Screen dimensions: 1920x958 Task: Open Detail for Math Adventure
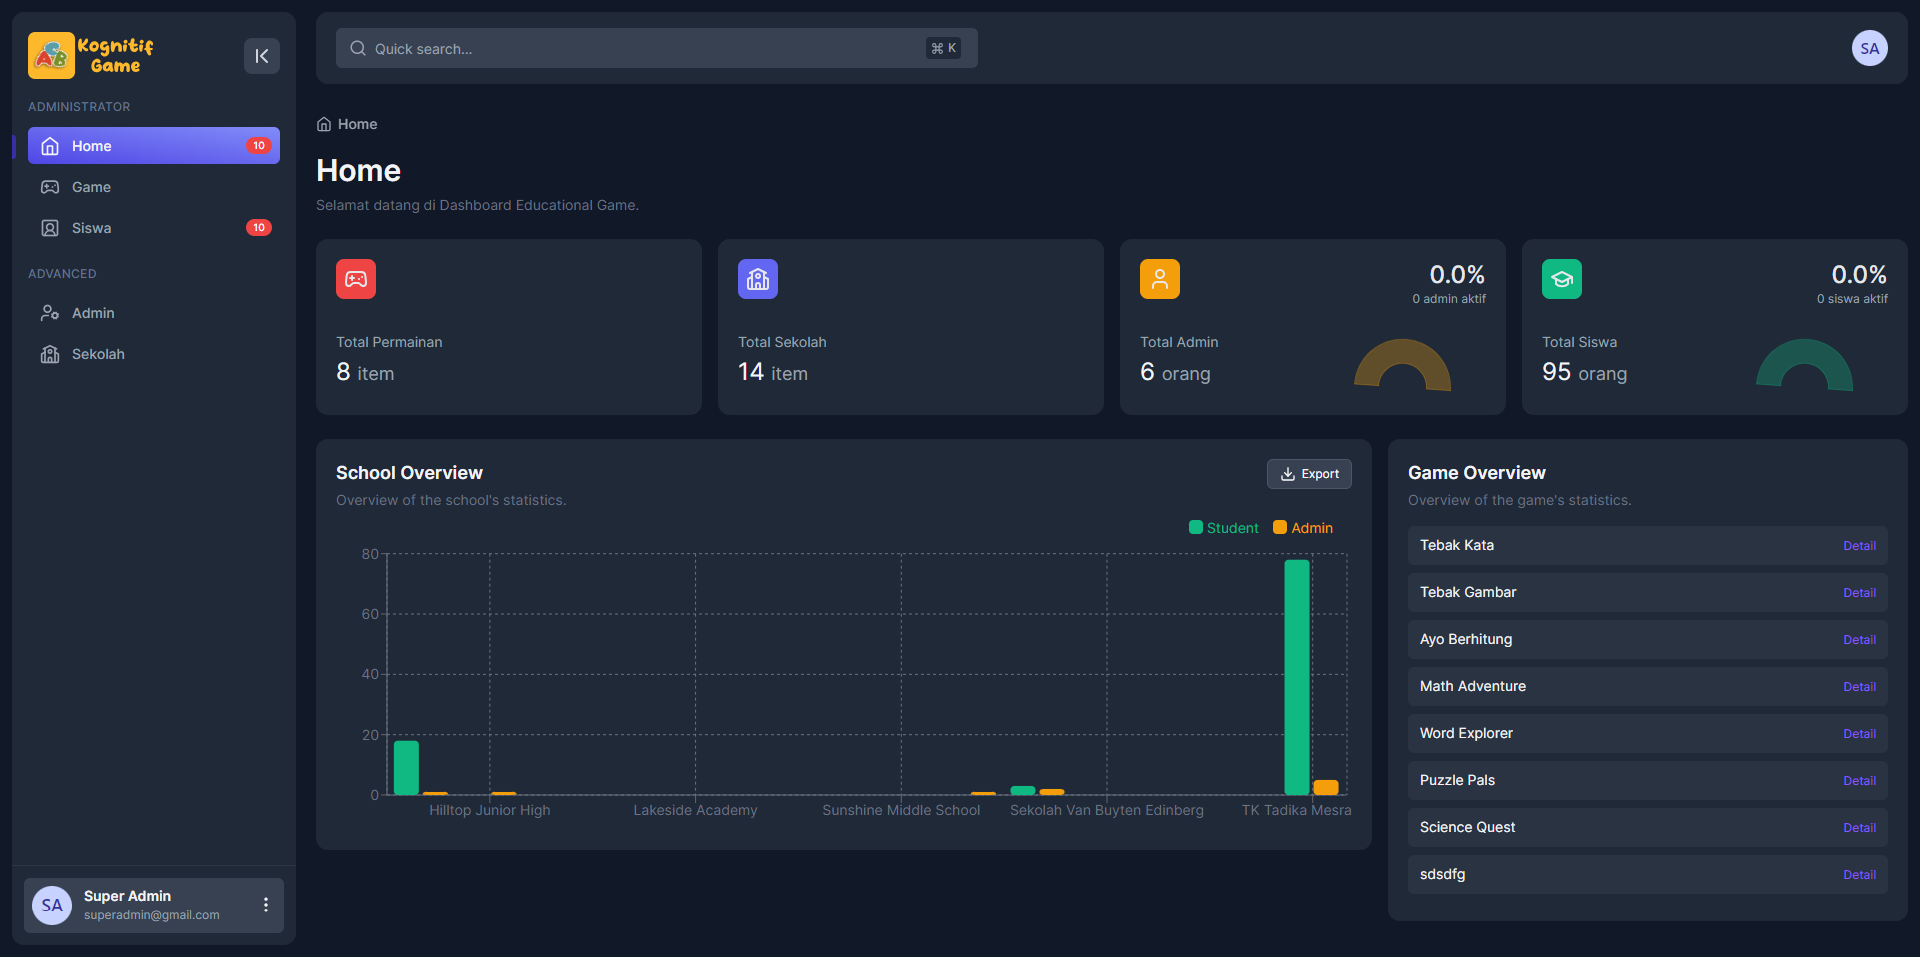click(x=1859, y=687)
